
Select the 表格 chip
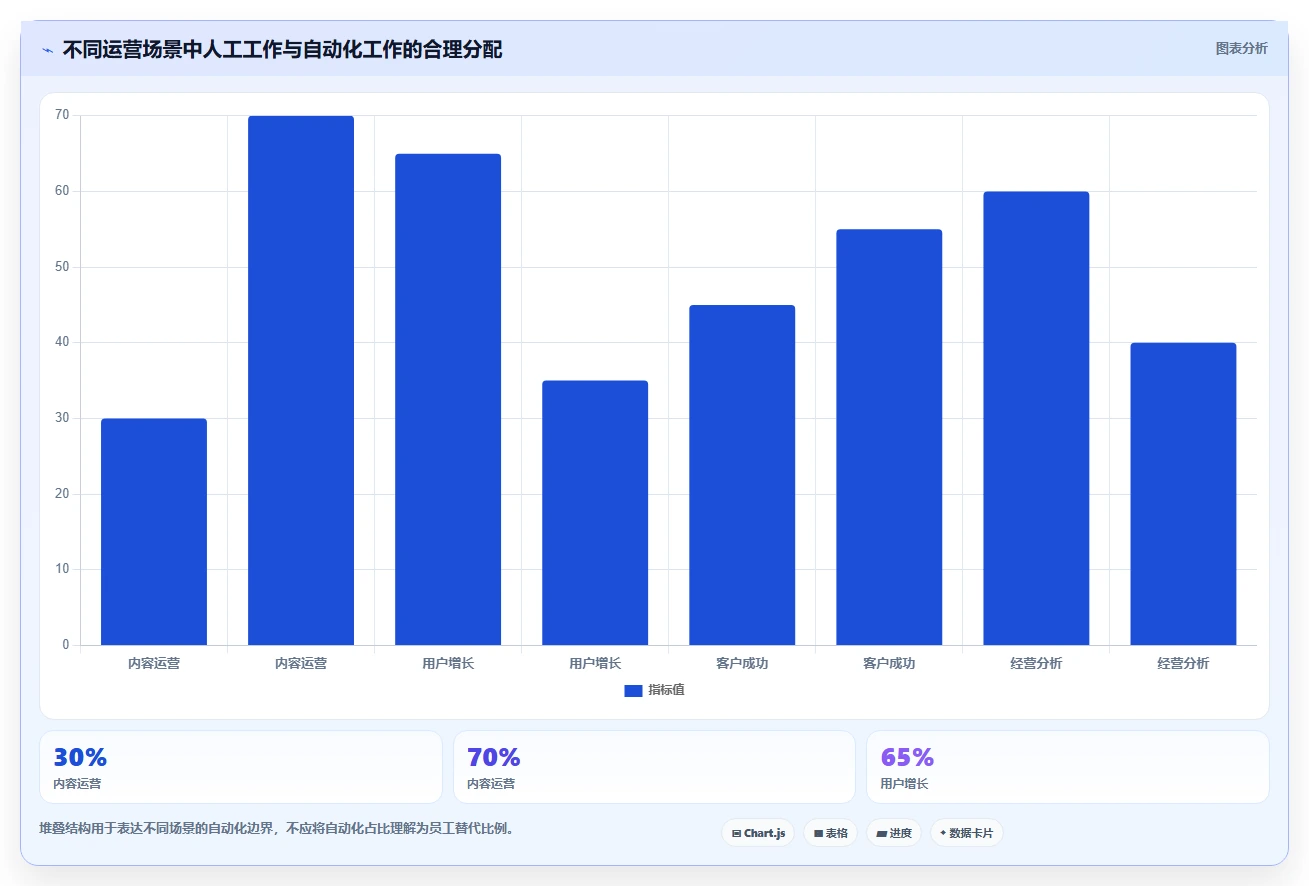pos(830,833)
